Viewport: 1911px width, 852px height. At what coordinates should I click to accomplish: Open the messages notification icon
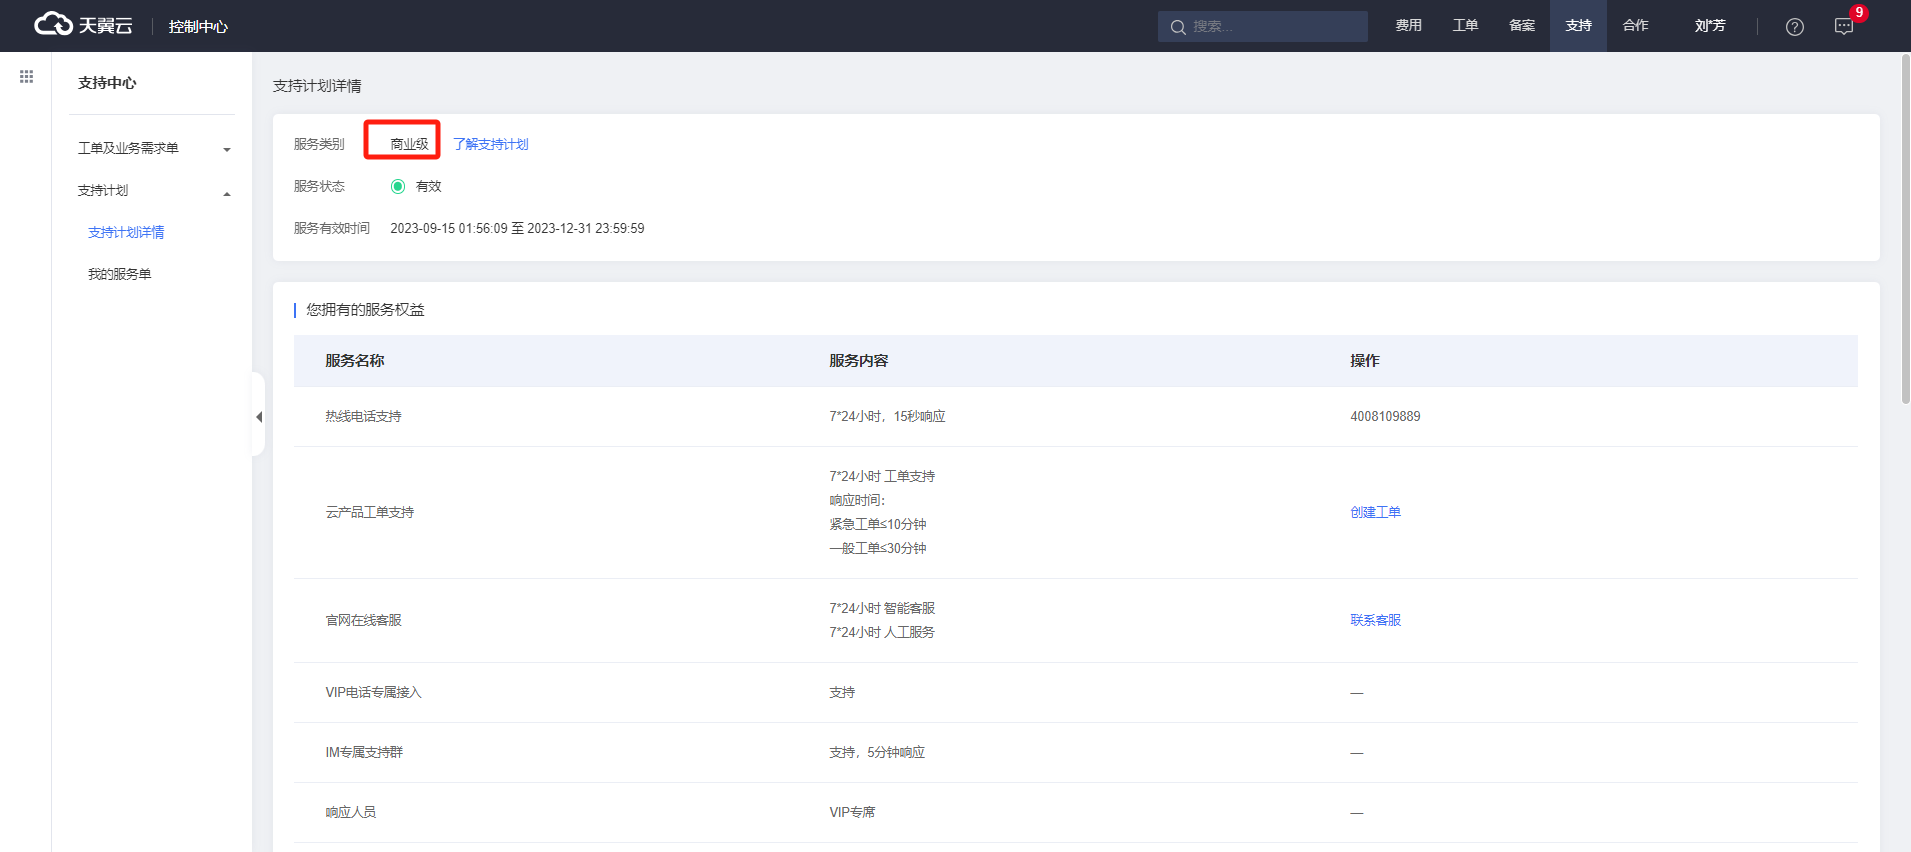point(1844,27)
